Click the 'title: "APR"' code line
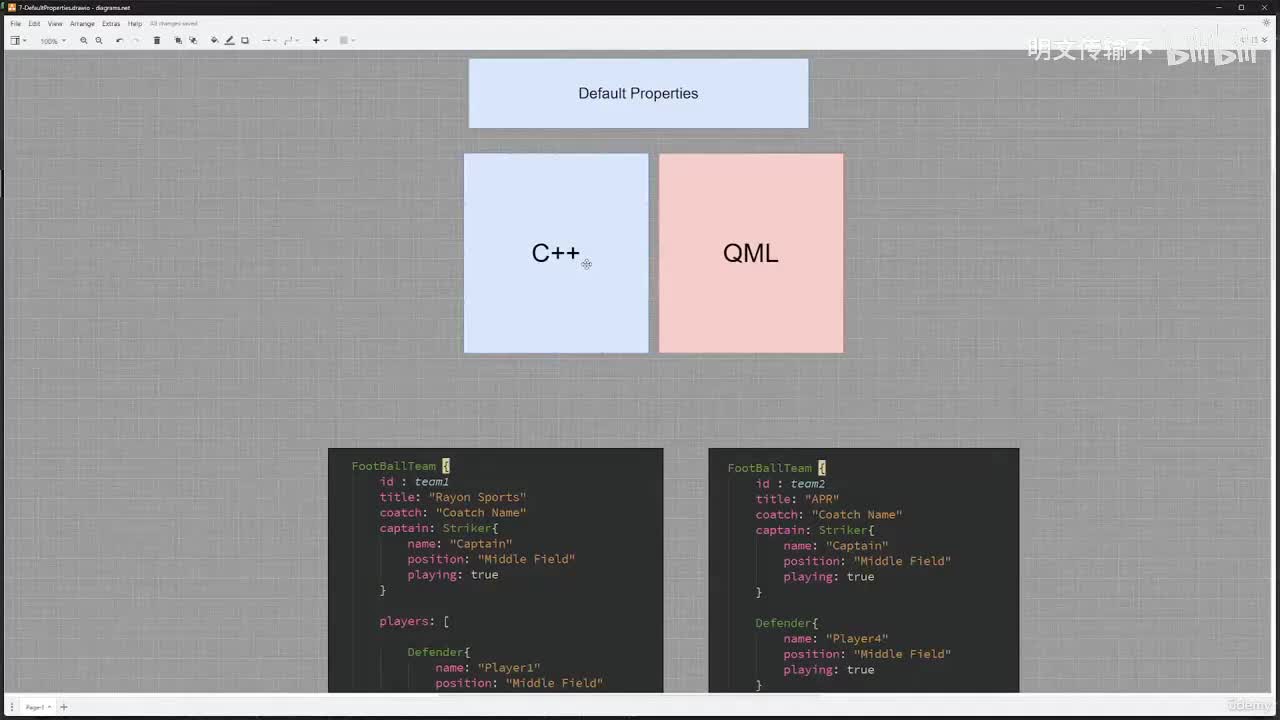Viewport: 1280px width, 720px height. tap(797, 499)
